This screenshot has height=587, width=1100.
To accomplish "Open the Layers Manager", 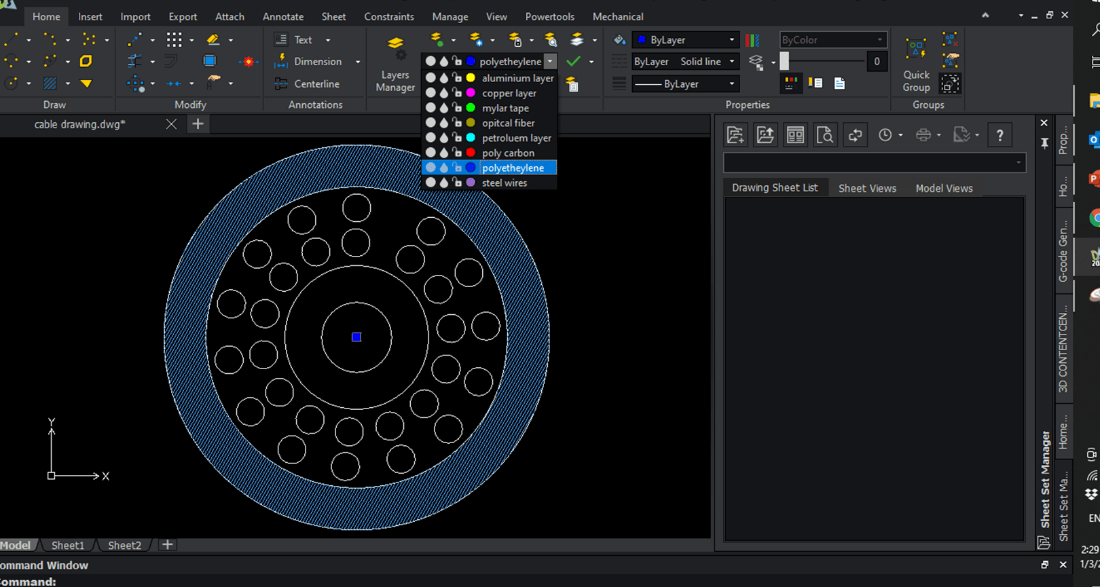I will [395, 62].
